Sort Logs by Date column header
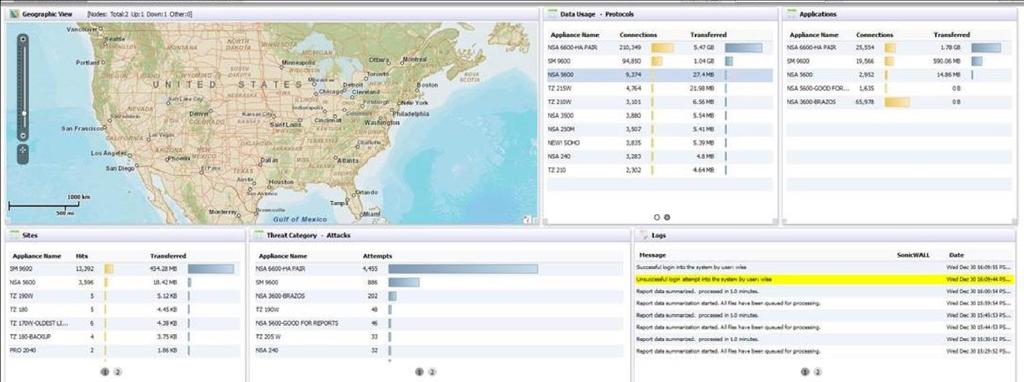Screen dimensions: 1024x382 [x=956, y=255]
